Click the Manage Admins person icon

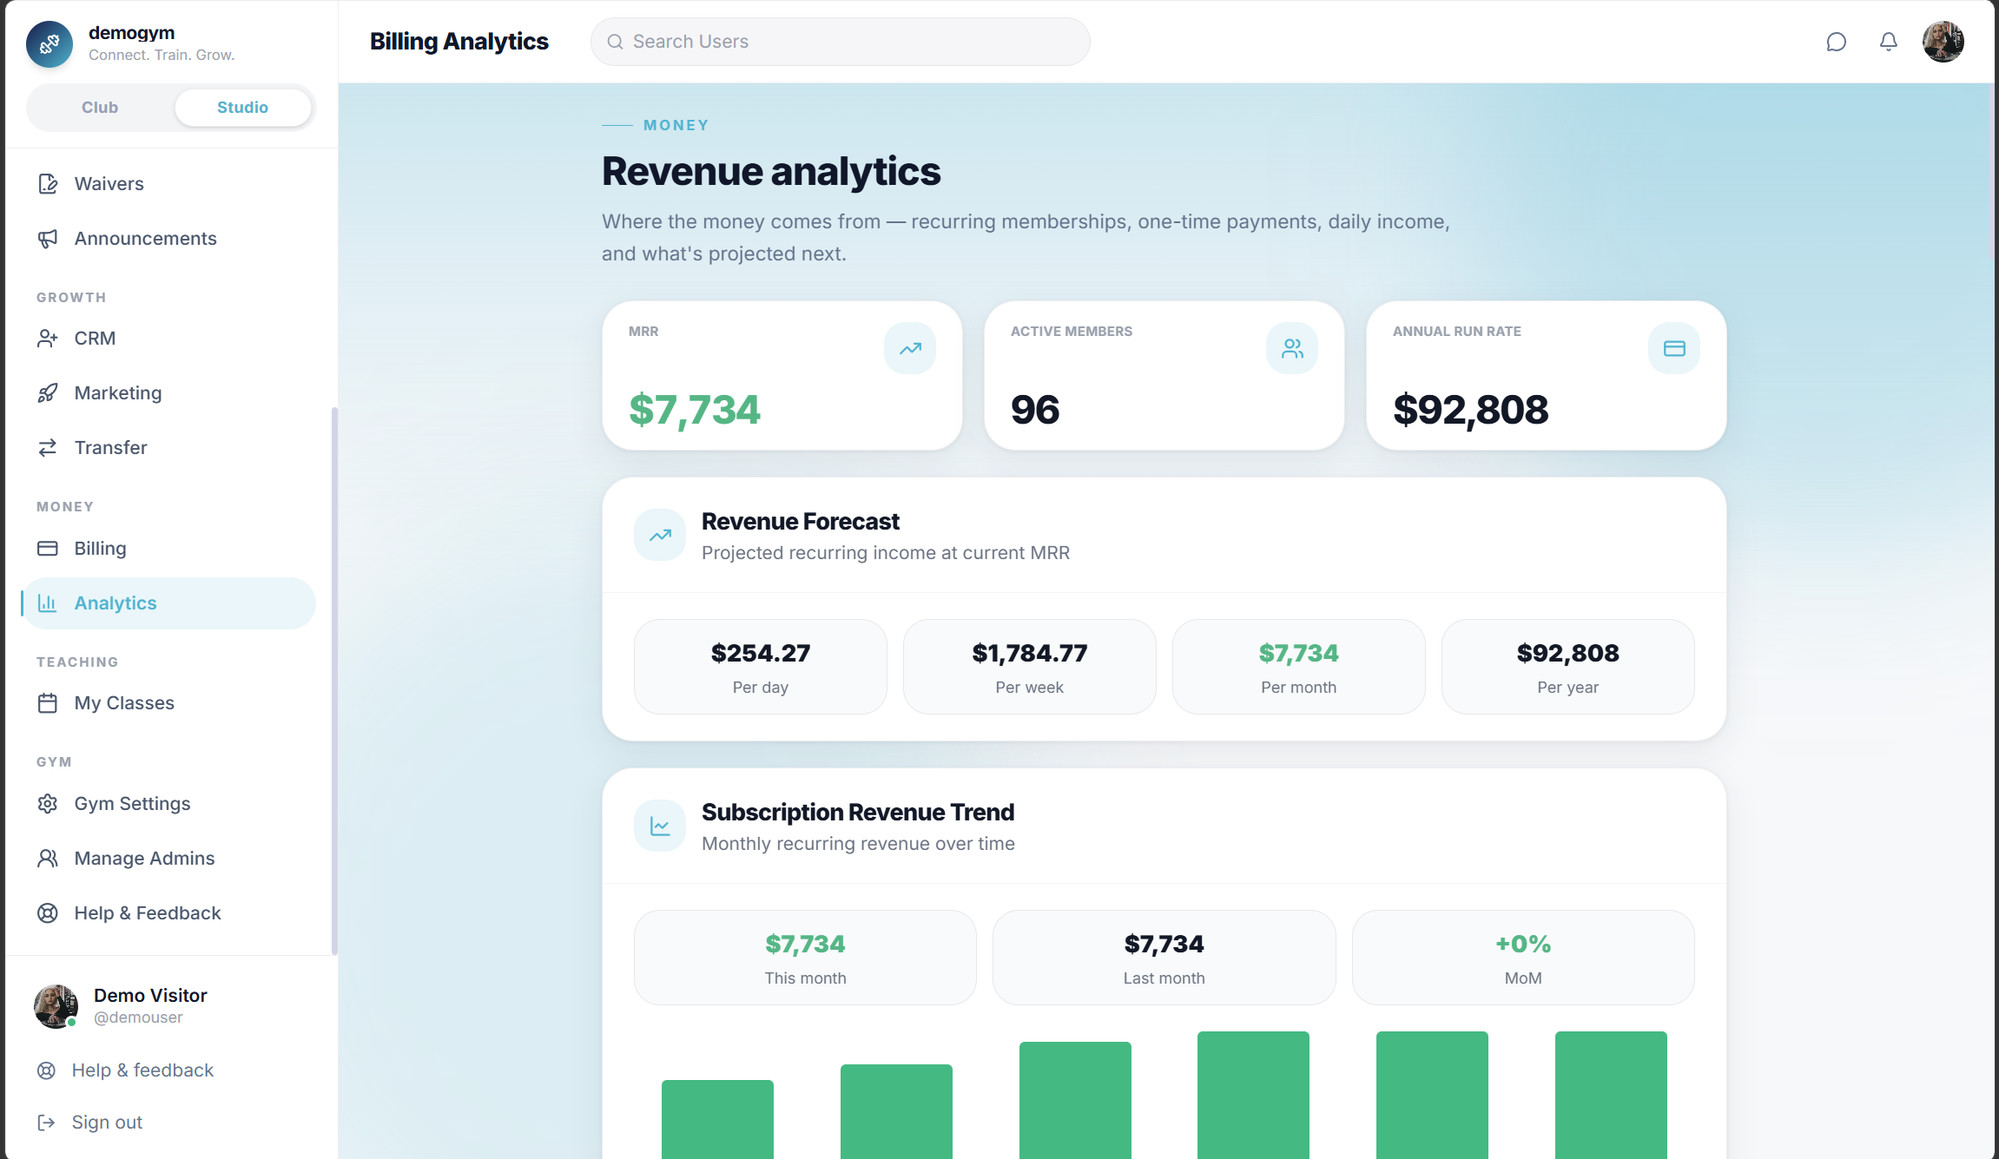point(47,858)
